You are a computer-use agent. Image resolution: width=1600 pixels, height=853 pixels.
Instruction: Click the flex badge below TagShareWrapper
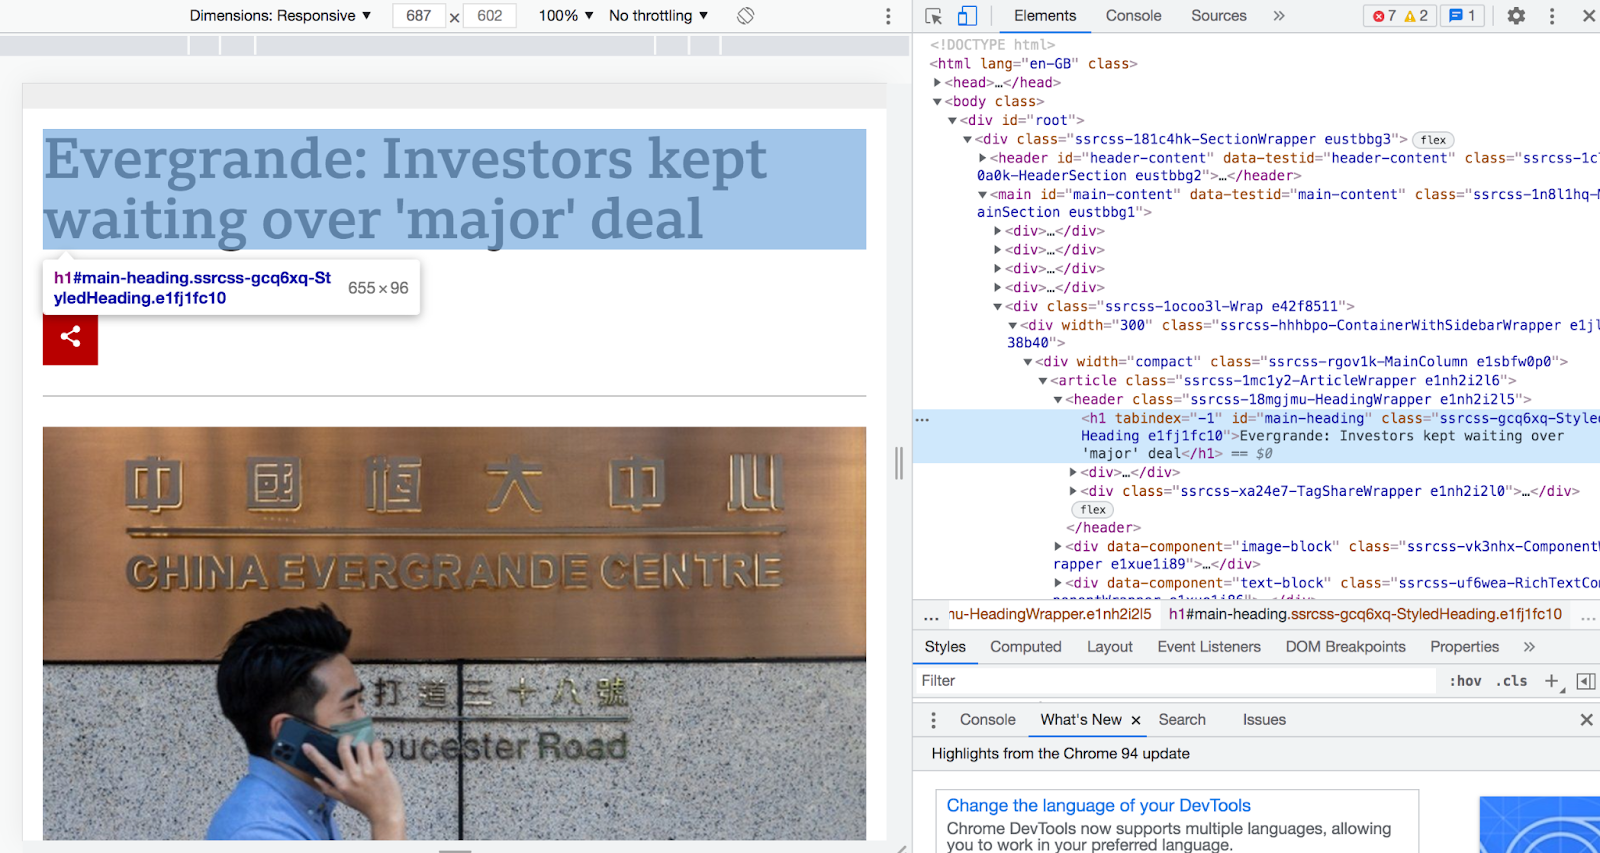pyautogui.click(x=1093, y=510)
